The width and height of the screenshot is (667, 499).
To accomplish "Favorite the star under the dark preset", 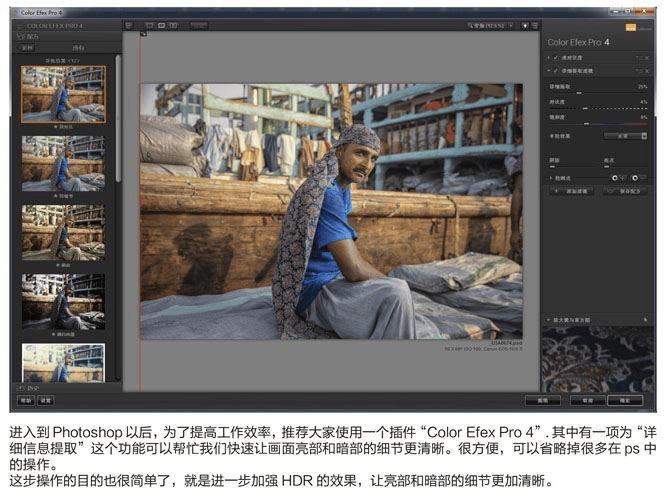I will tap(53, 334).
